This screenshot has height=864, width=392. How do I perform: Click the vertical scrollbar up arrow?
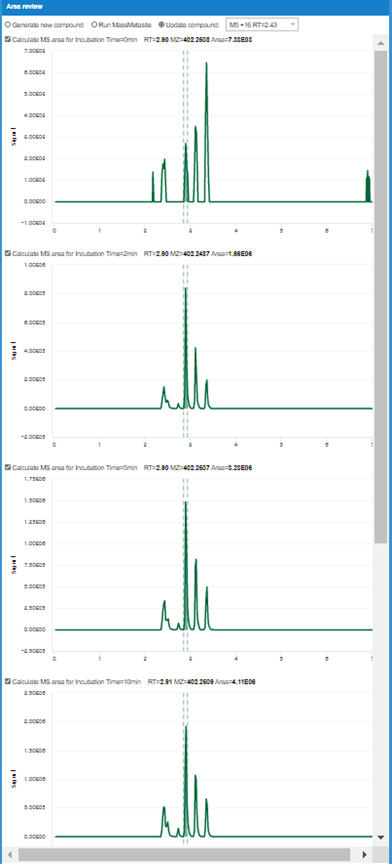coord(380,43)
